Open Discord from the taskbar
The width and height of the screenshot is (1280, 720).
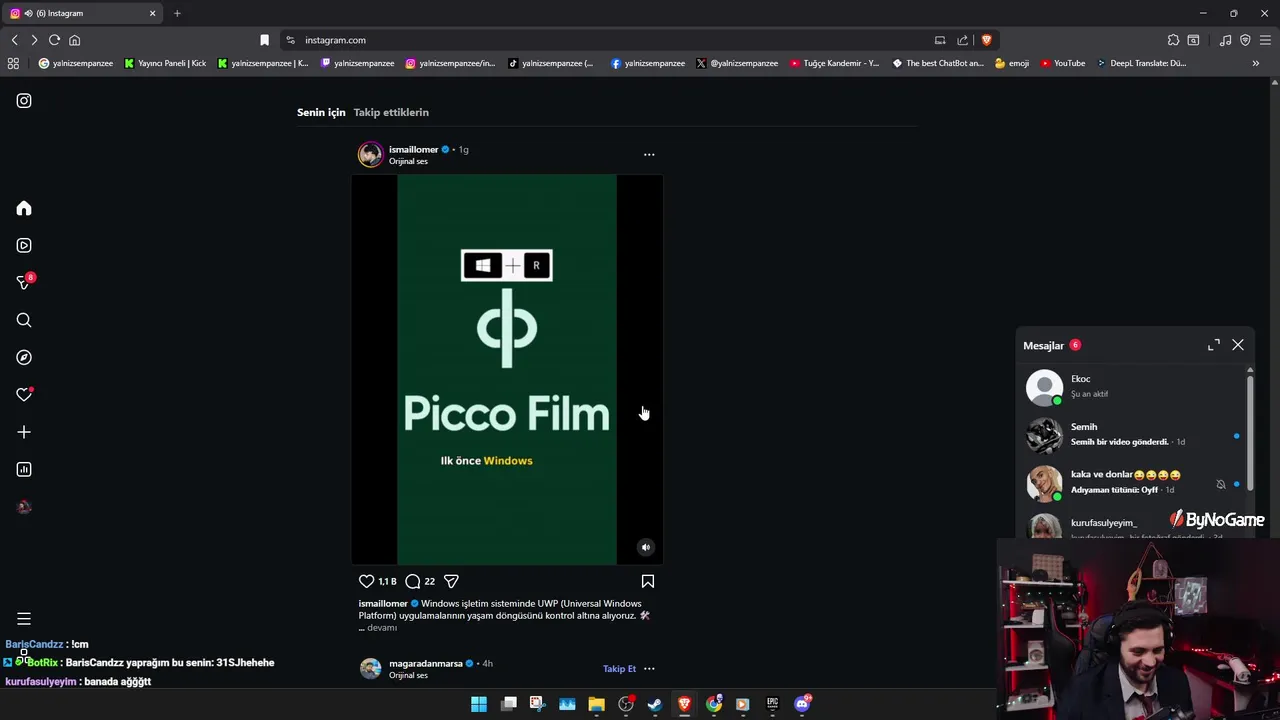802,704
